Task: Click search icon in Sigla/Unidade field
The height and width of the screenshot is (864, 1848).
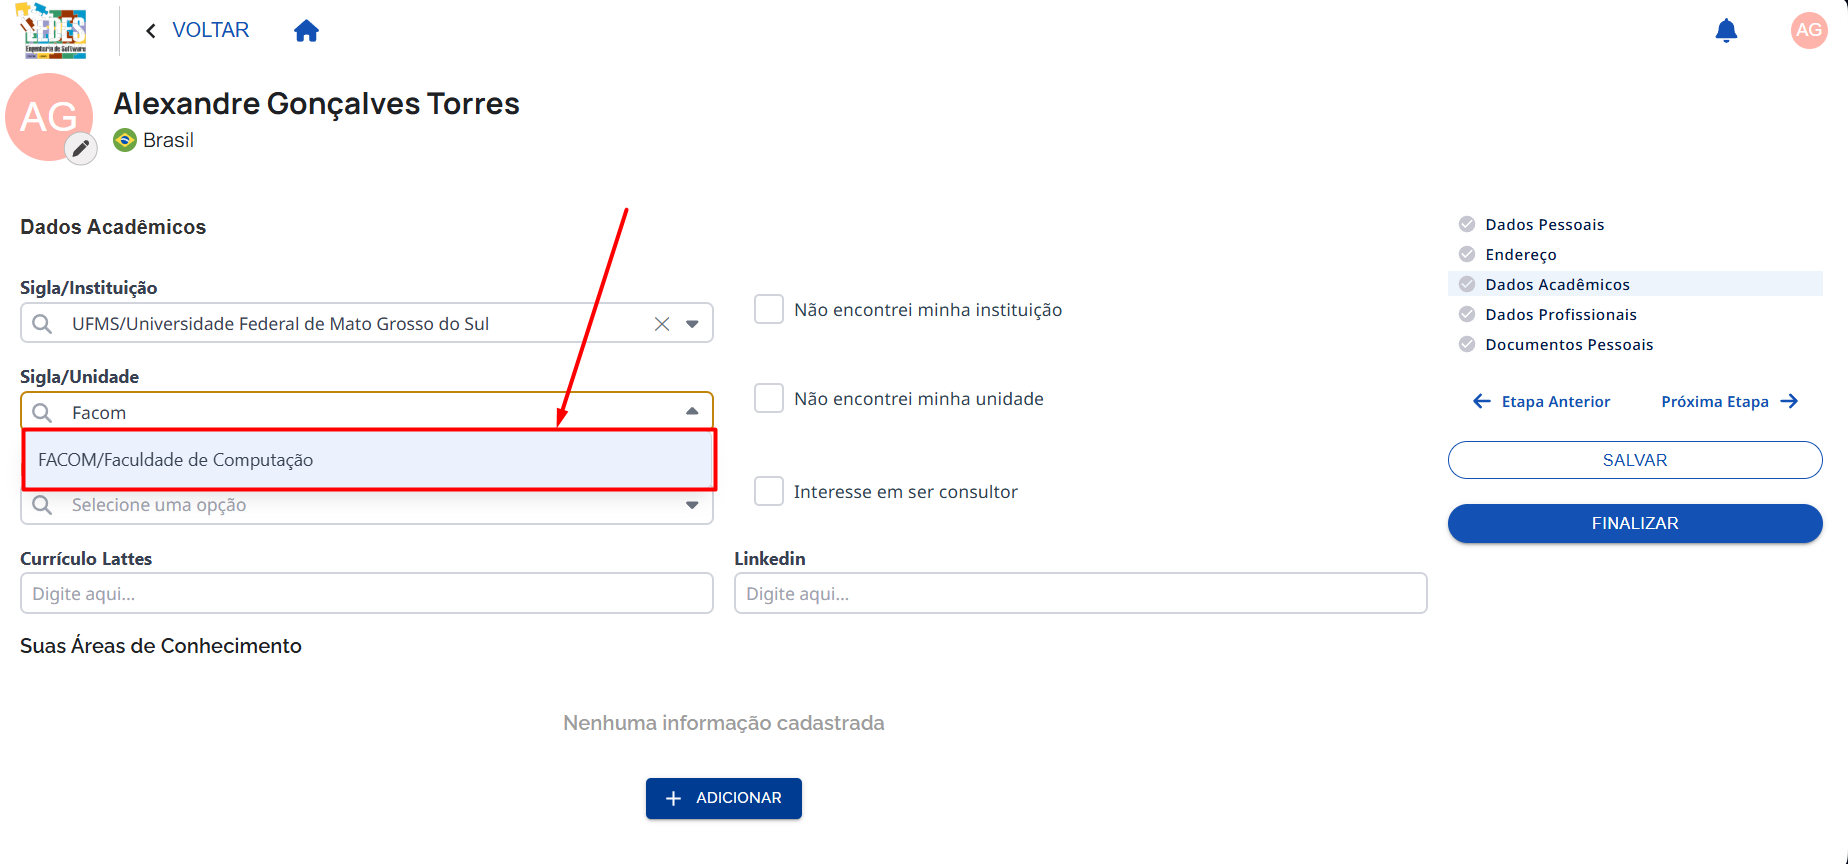Action: [42, 413]
